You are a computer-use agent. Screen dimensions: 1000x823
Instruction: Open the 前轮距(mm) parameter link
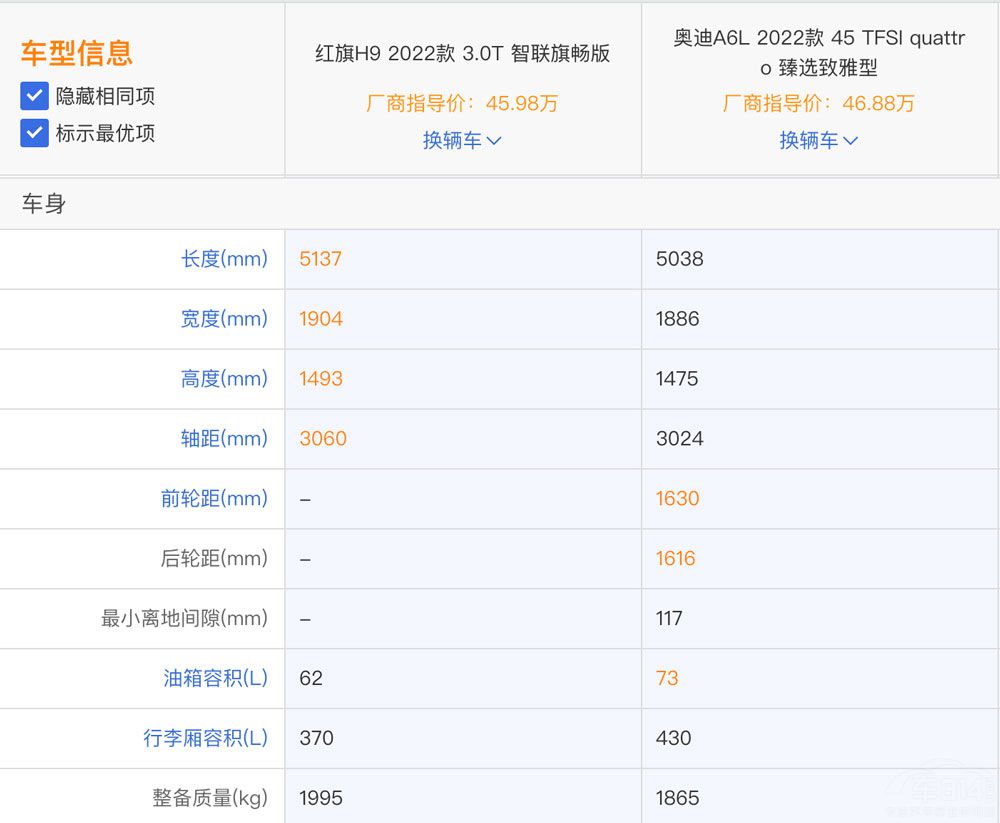click(x=214, y=499)
